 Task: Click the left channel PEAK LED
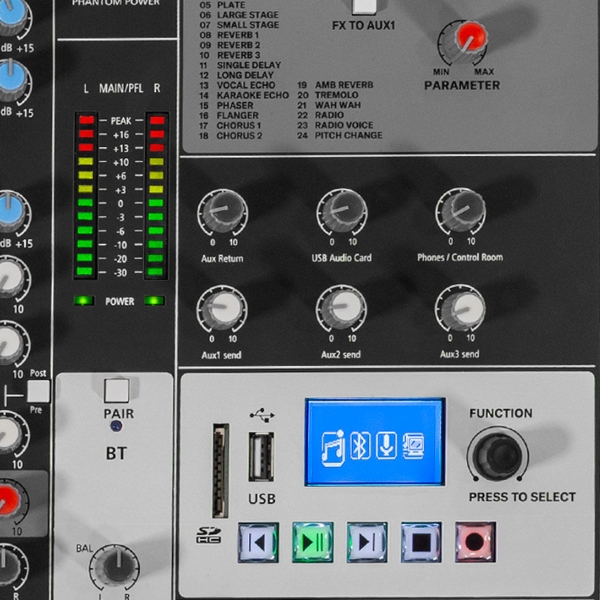[86, 120]
